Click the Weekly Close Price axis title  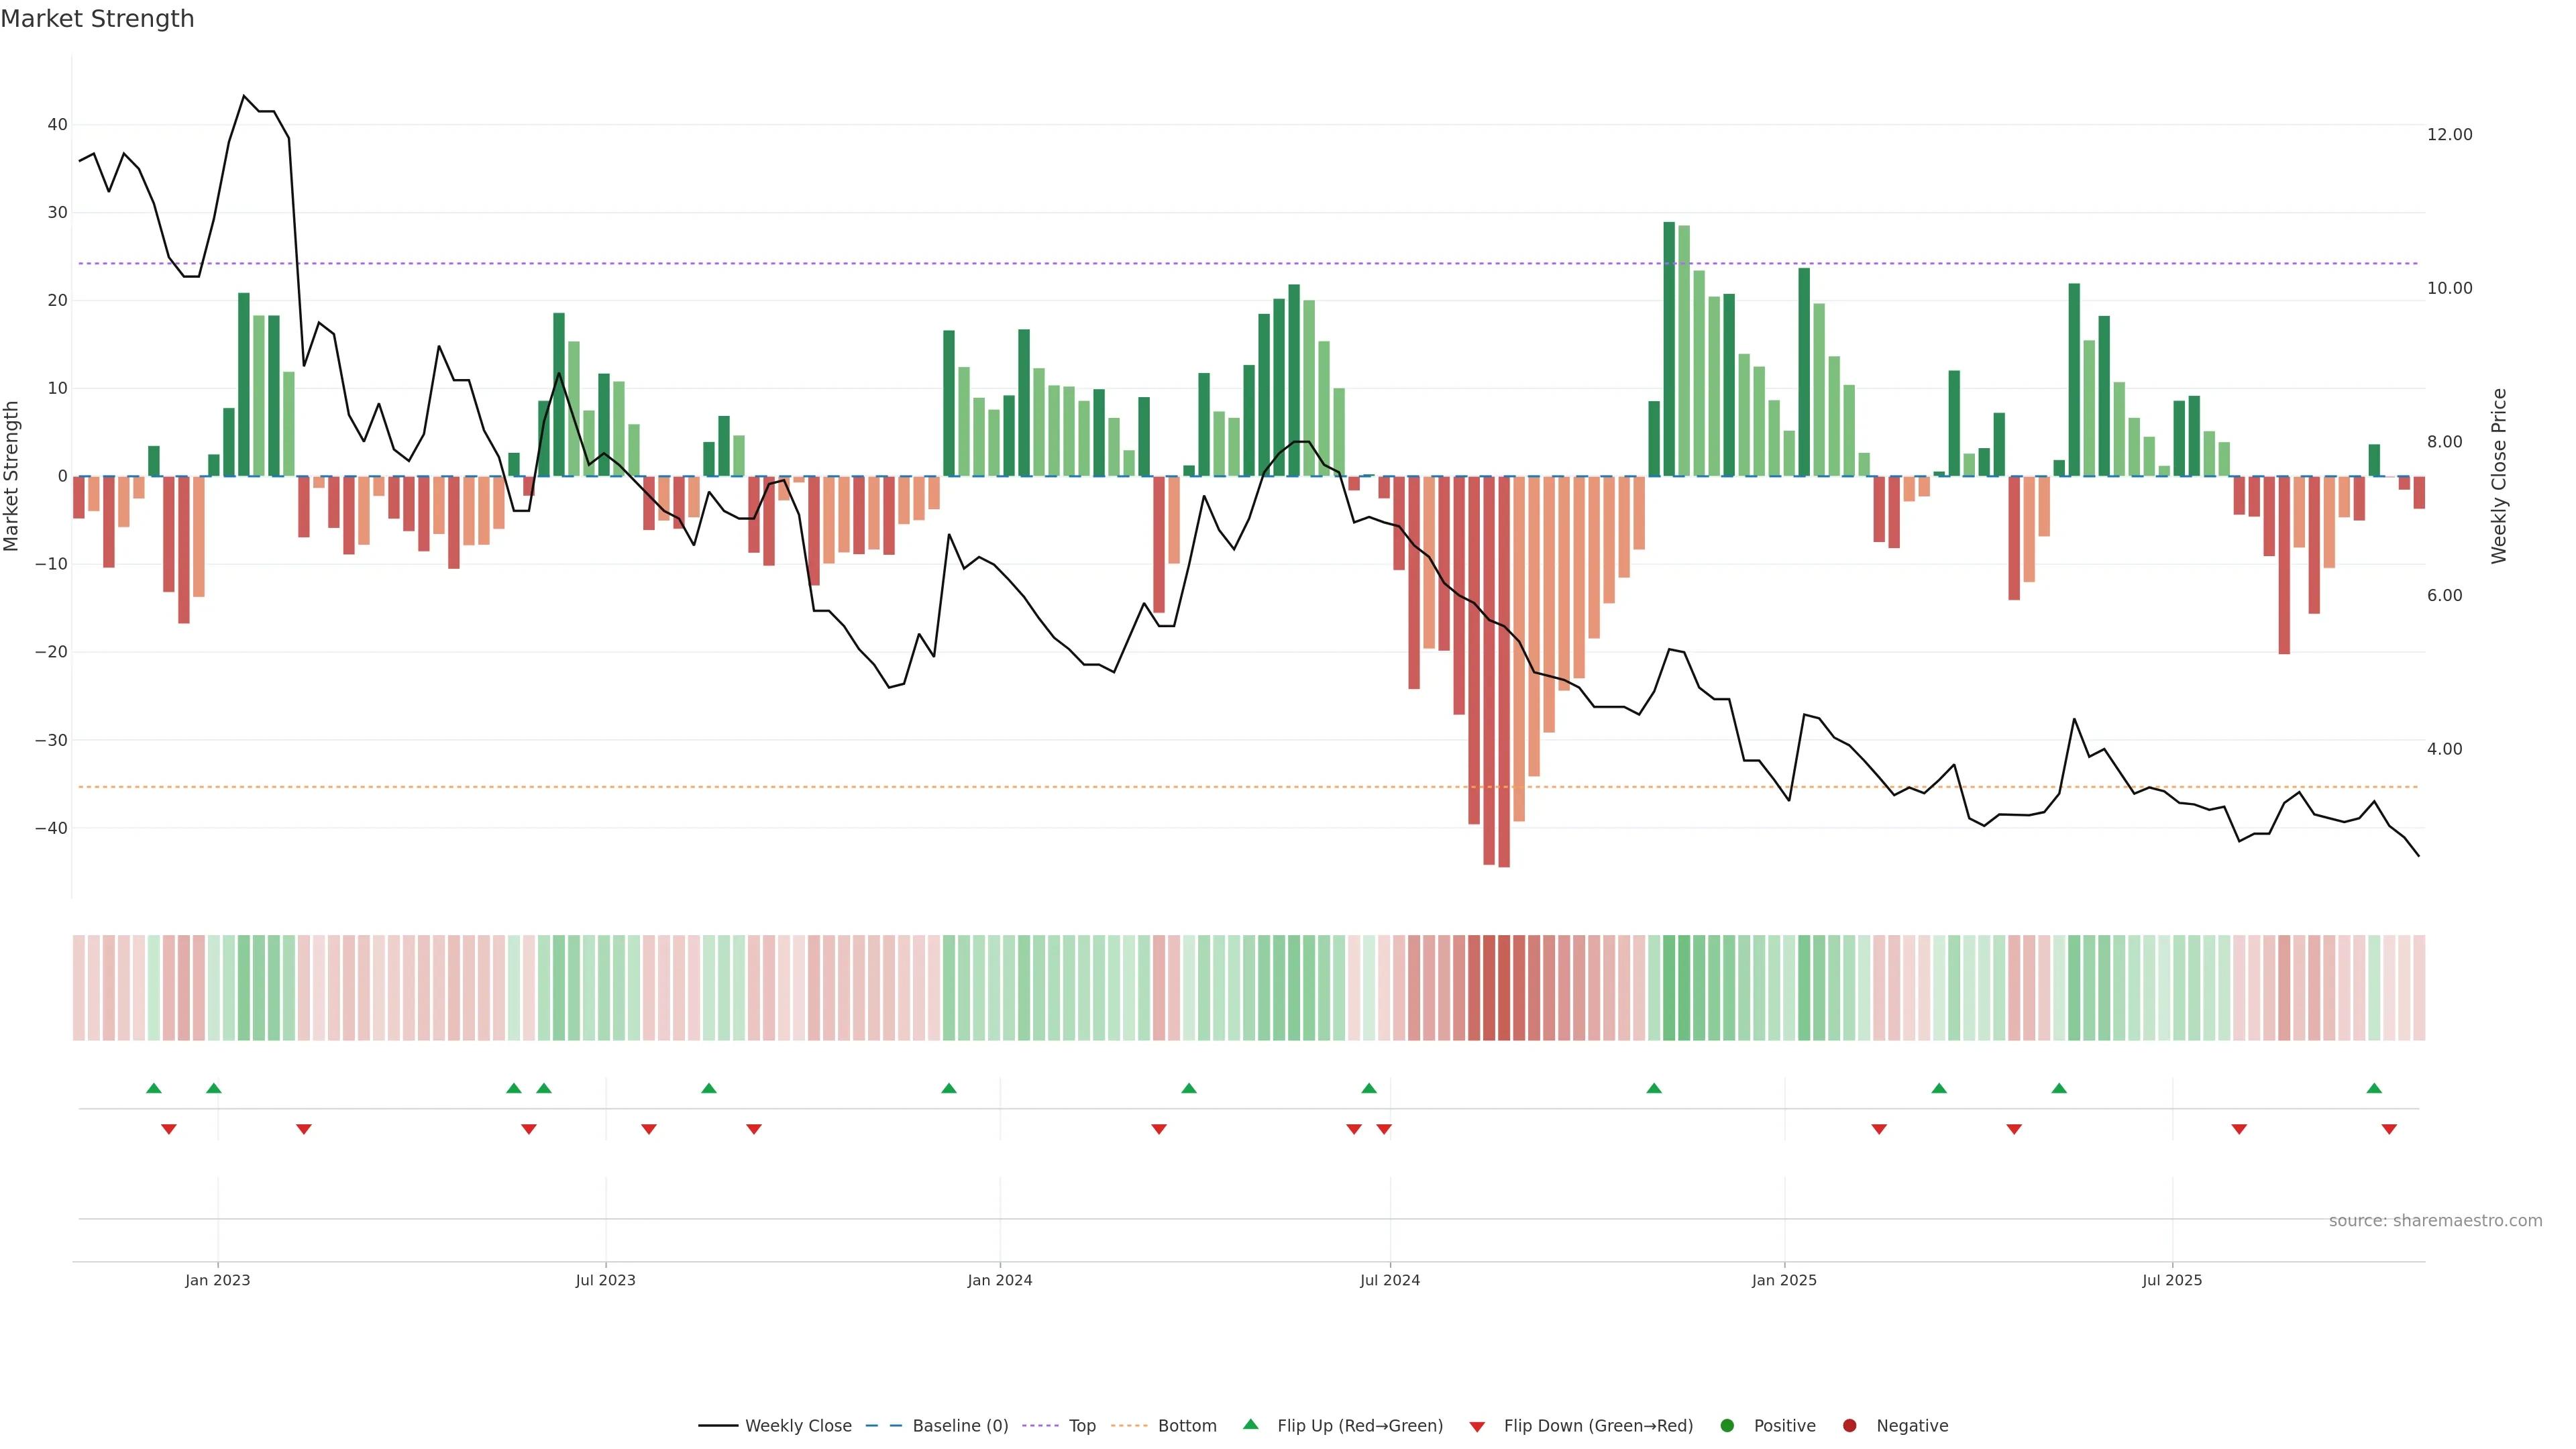point(2499,476)
